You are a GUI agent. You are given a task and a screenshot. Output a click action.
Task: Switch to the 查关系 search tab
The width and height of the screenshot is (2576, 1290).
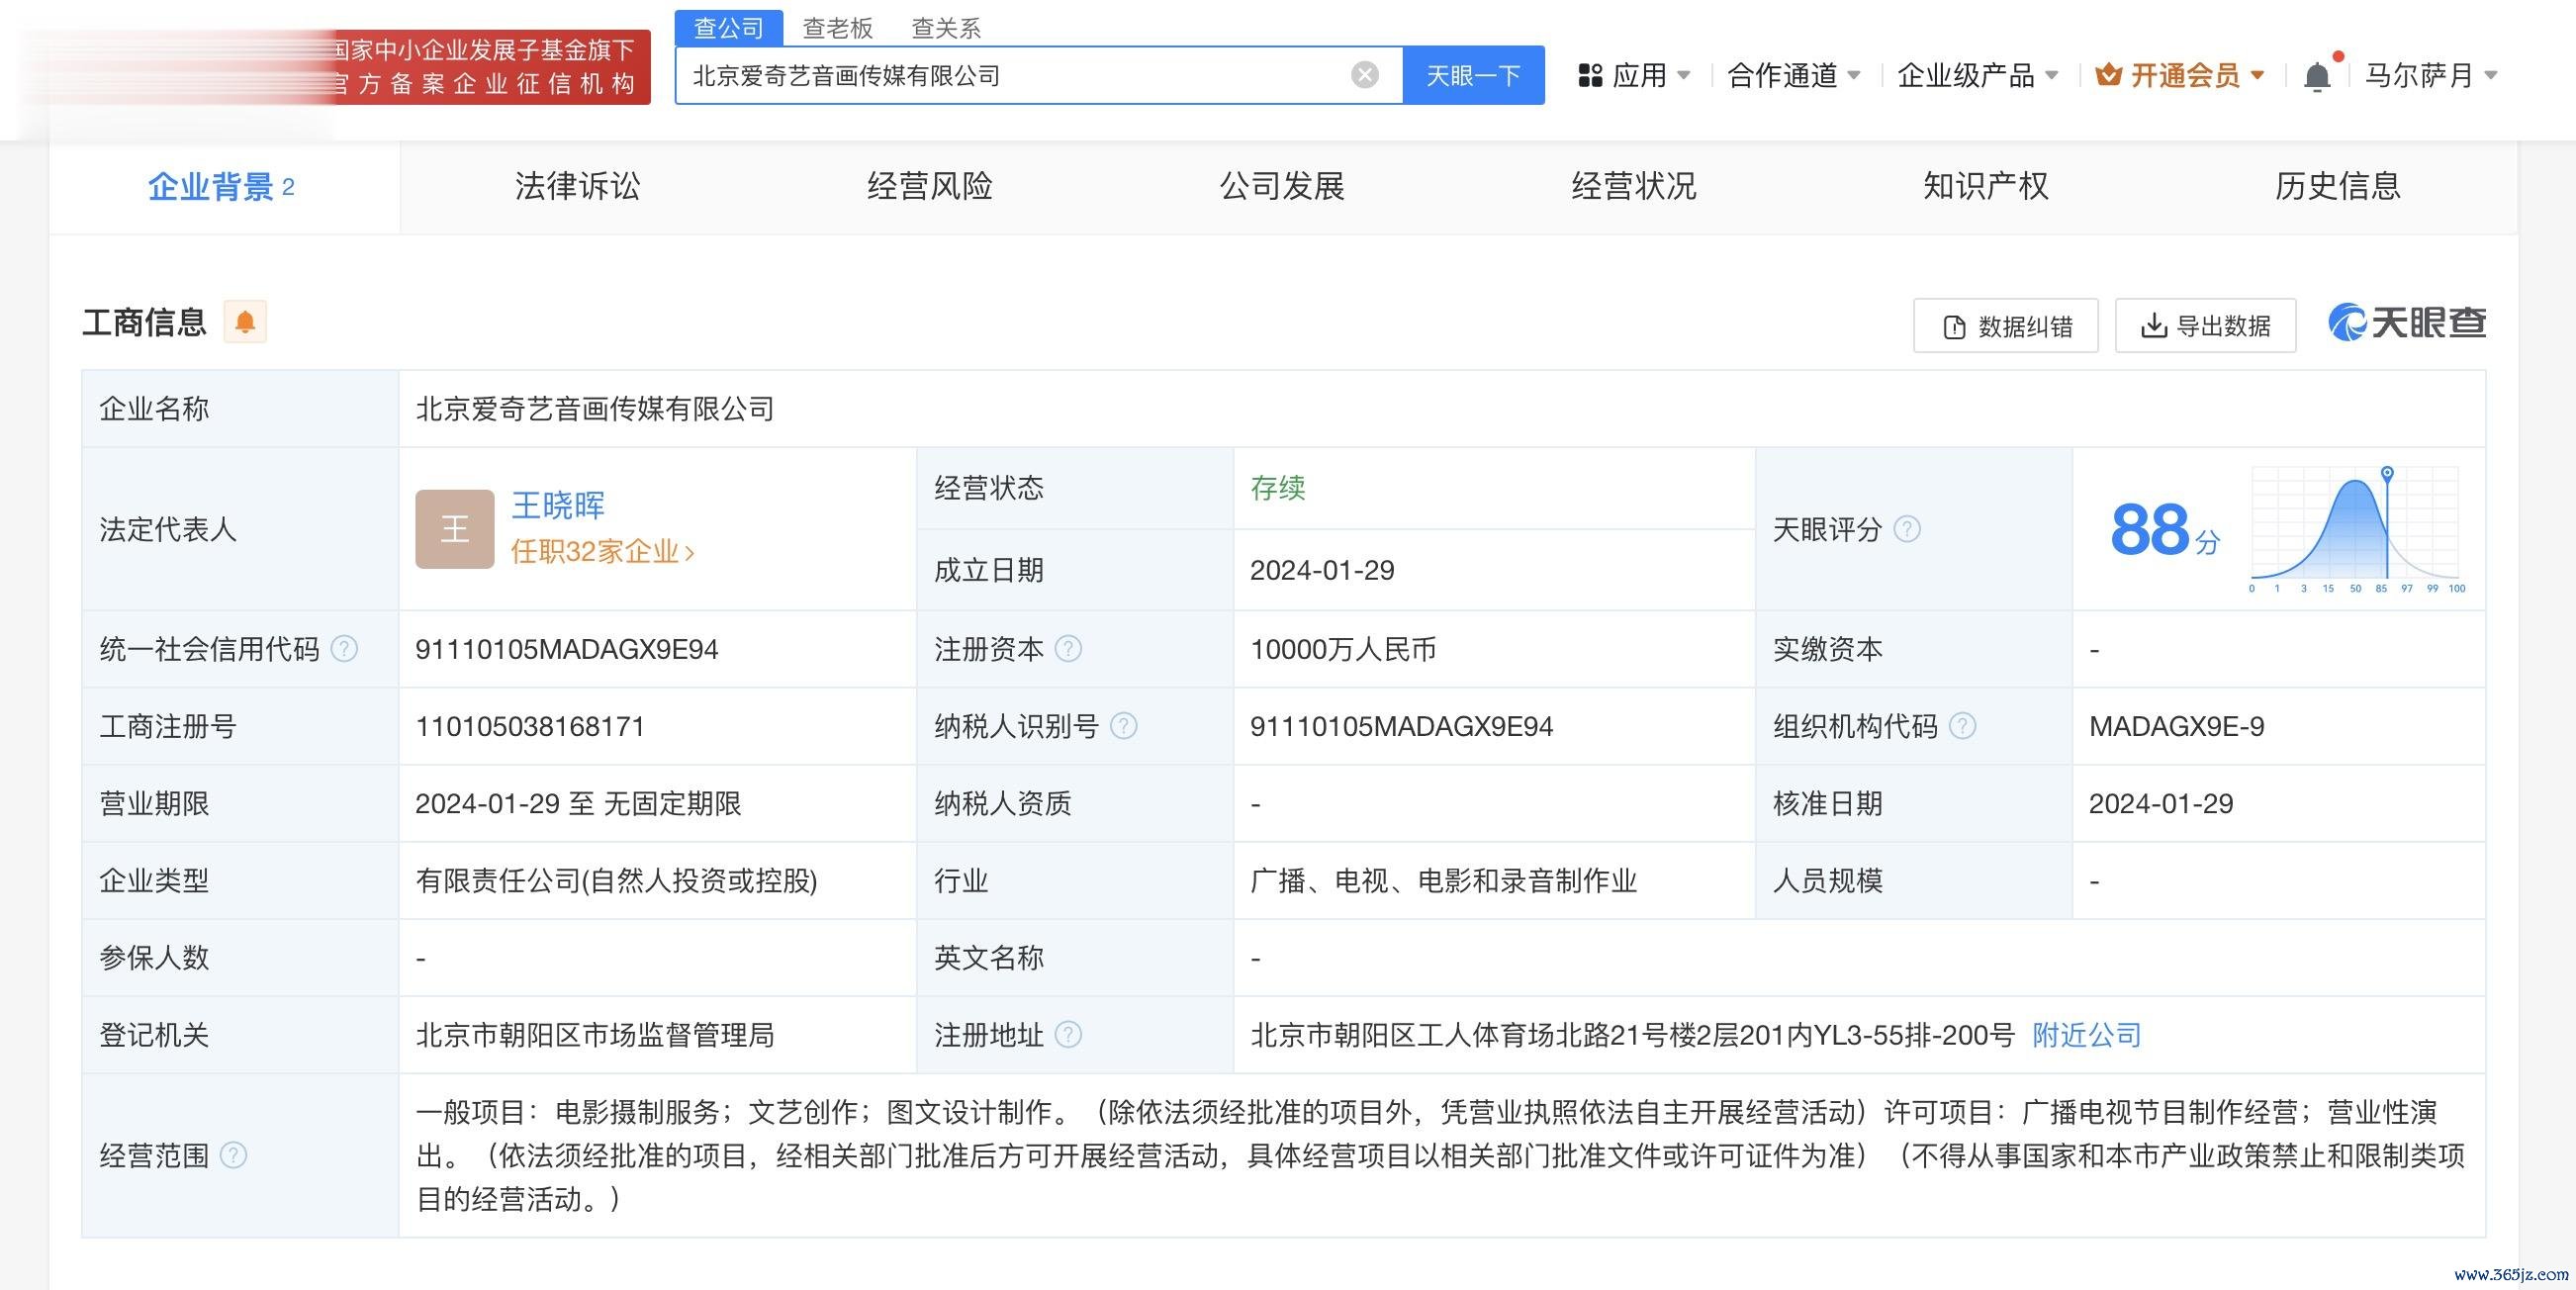click(x=946, y=28)
